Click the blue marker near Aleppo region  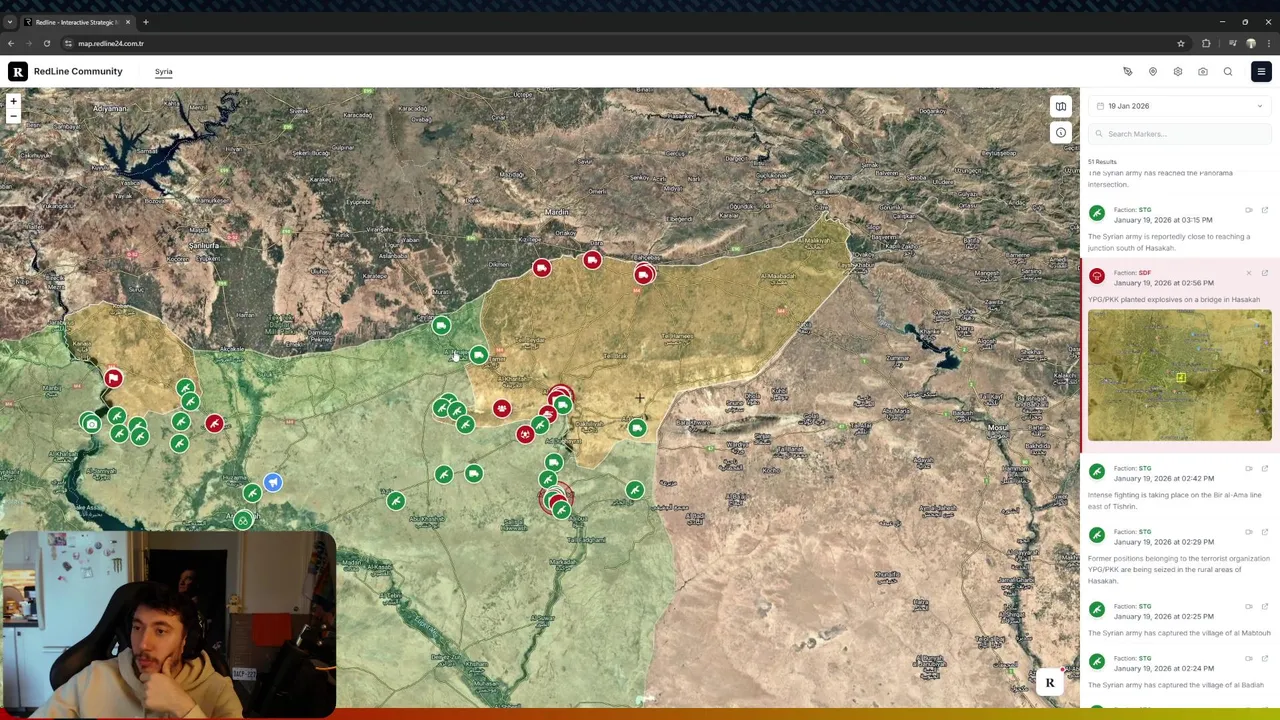[272, 483]
